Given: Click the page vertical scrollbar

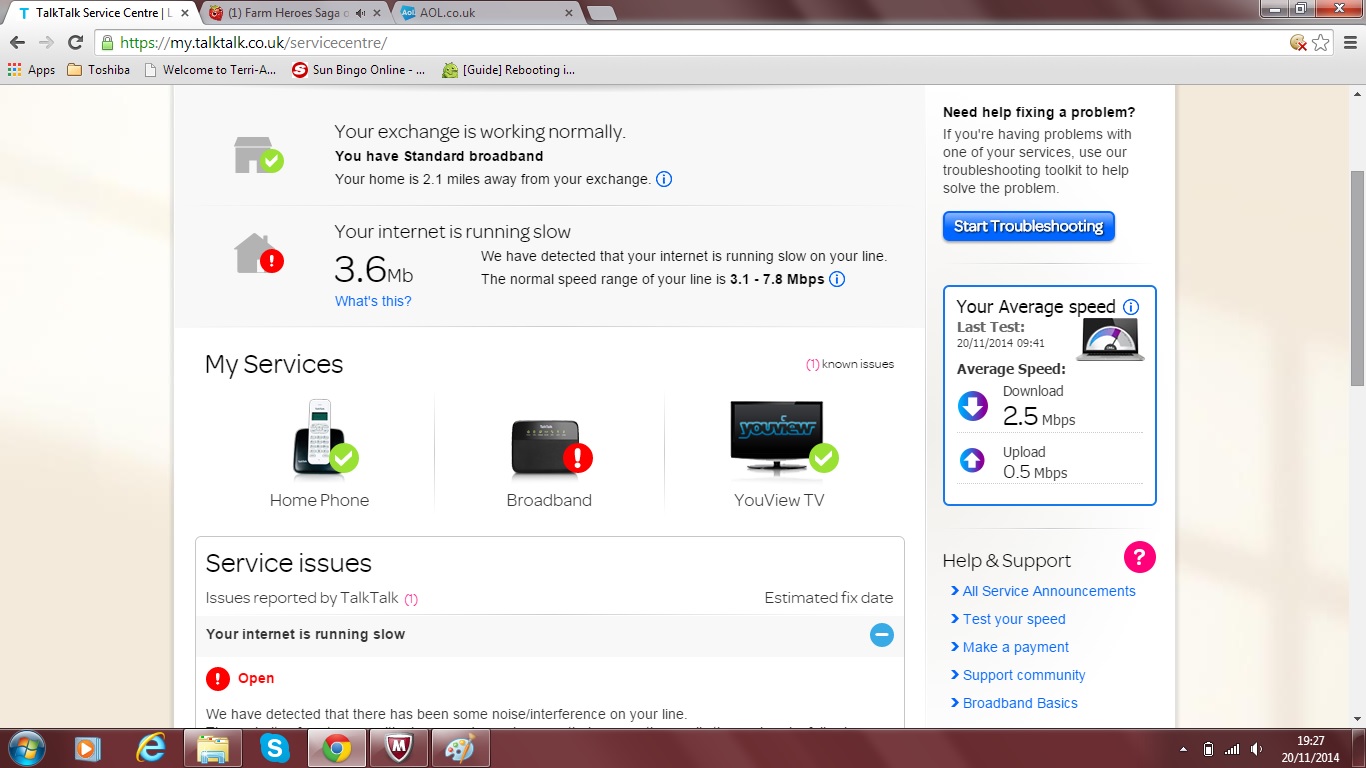Looking at the screenshot, I should click(1356, 280).
